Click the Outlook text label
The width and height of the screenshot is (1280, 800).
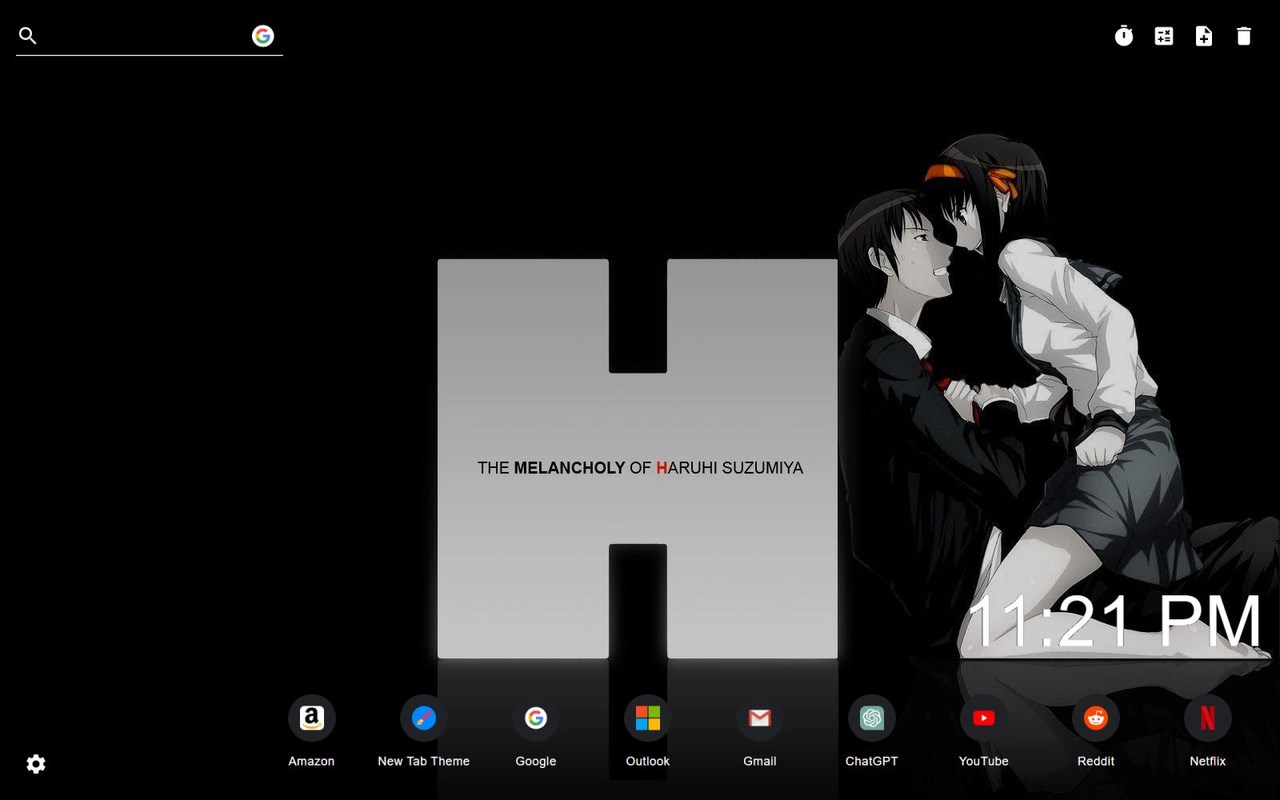[x=648, y=761]
